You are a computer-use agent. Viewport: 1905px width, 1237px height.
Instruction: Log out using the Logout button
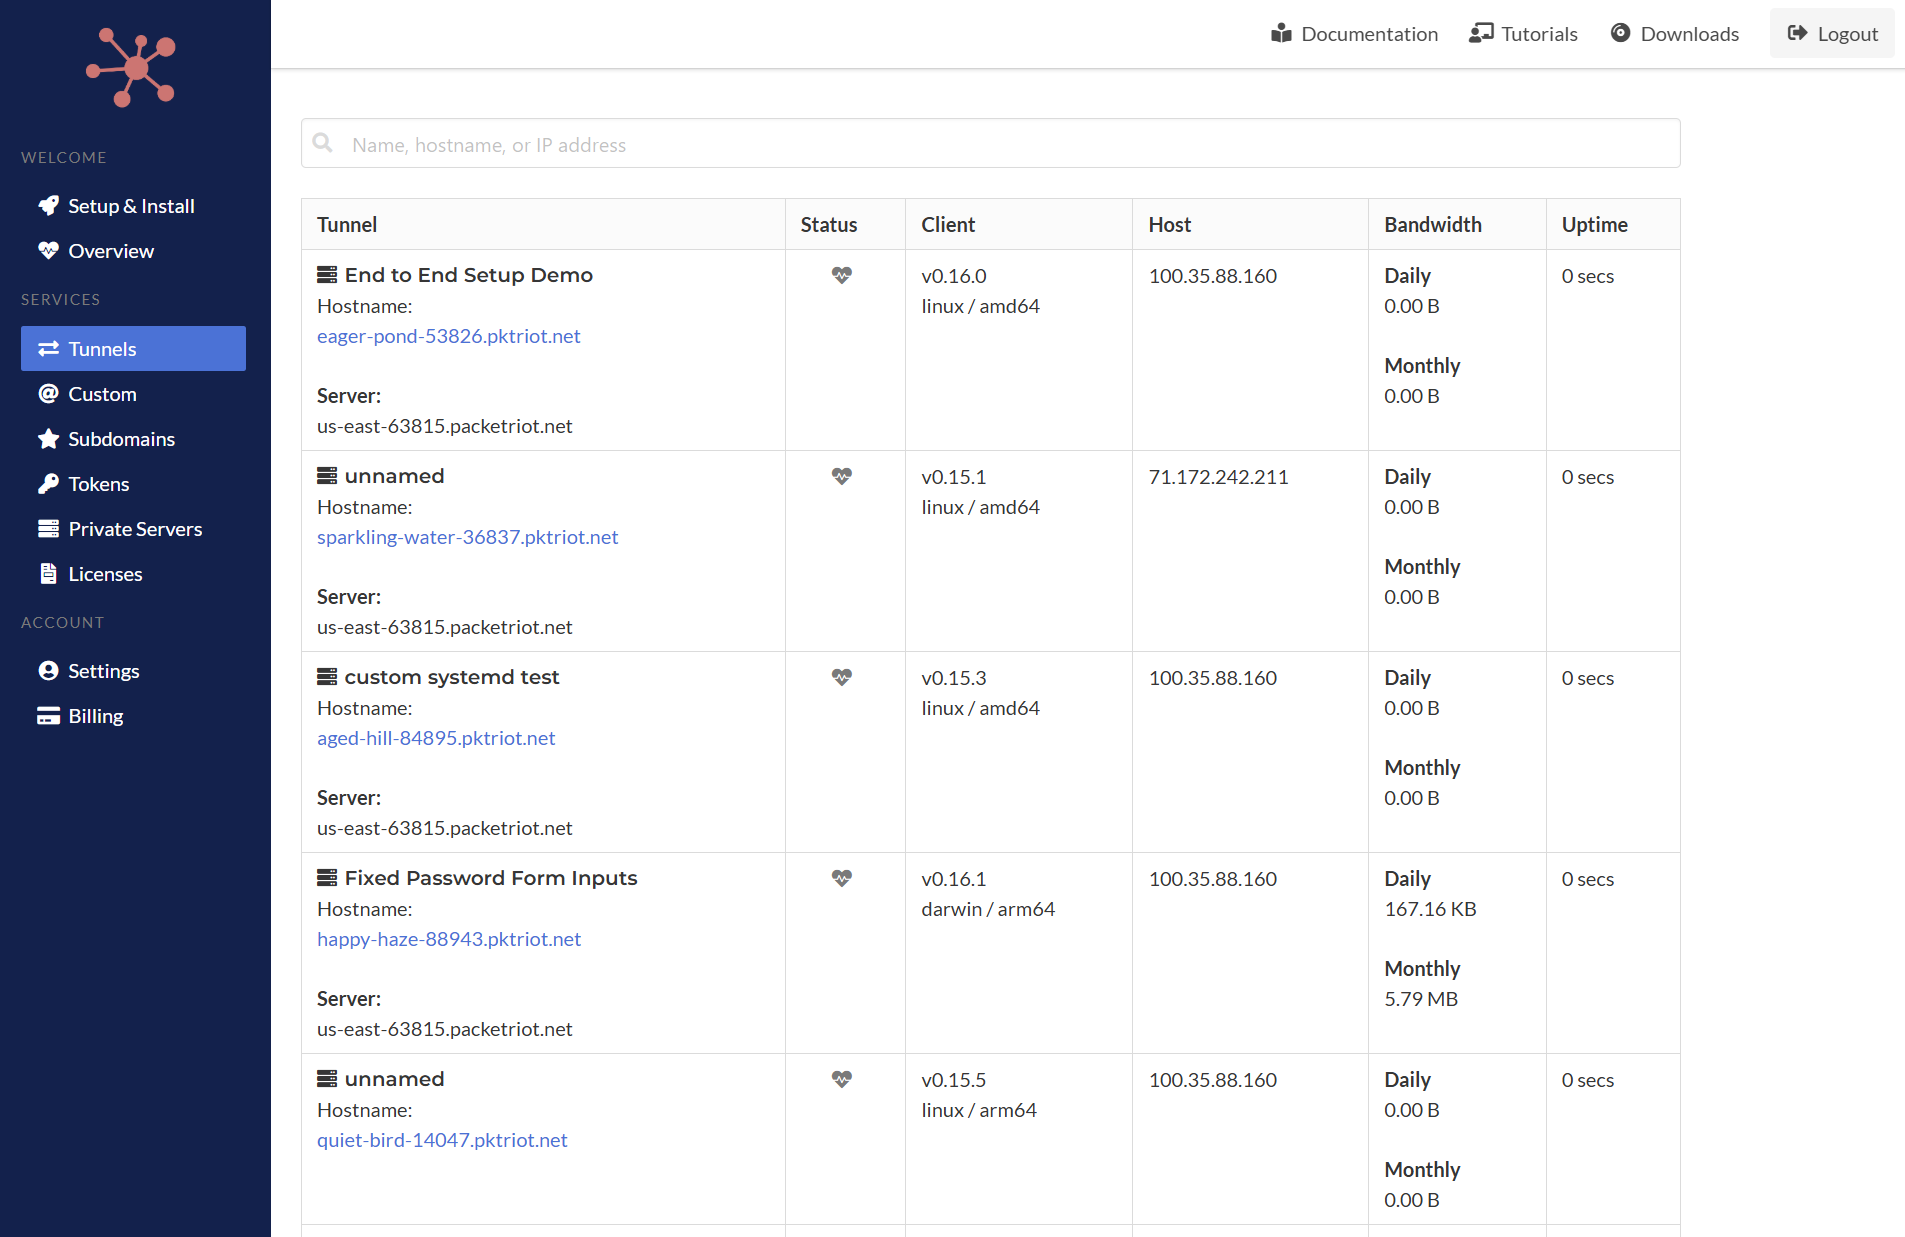[x=1832, y=34]
